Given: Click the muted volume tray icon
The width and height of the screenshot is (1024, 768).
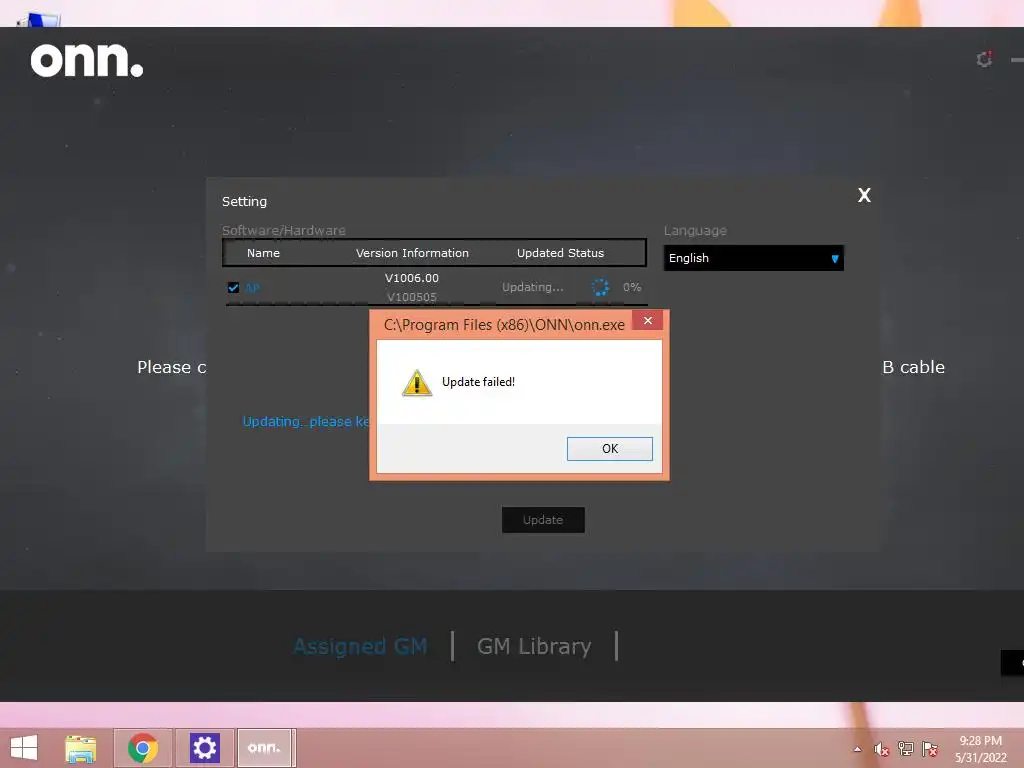Looking at the screenshot, I should click(x=882, y=749).
